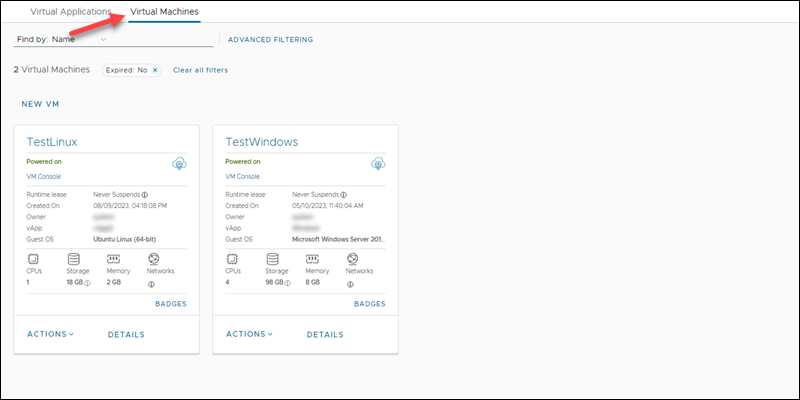The image size is (800, 400).
Task: Open the TestWindows VM title link
Action: tap(262, 142)
